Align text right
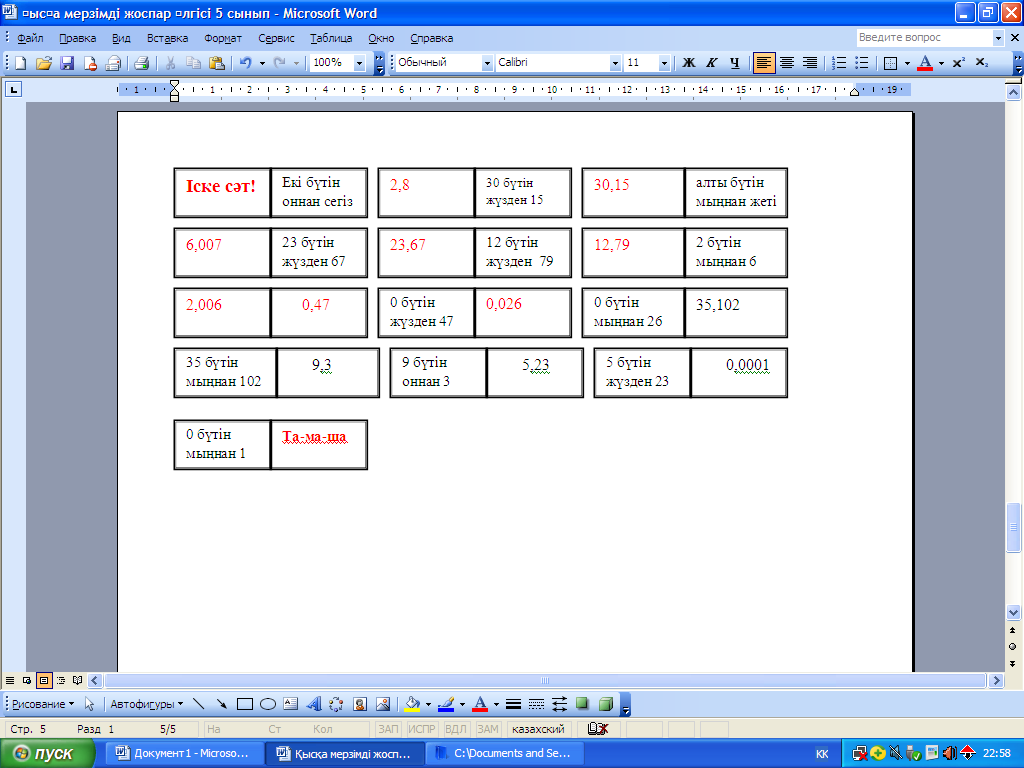Viewport: 1024px width, 768px height. (810, 63)
